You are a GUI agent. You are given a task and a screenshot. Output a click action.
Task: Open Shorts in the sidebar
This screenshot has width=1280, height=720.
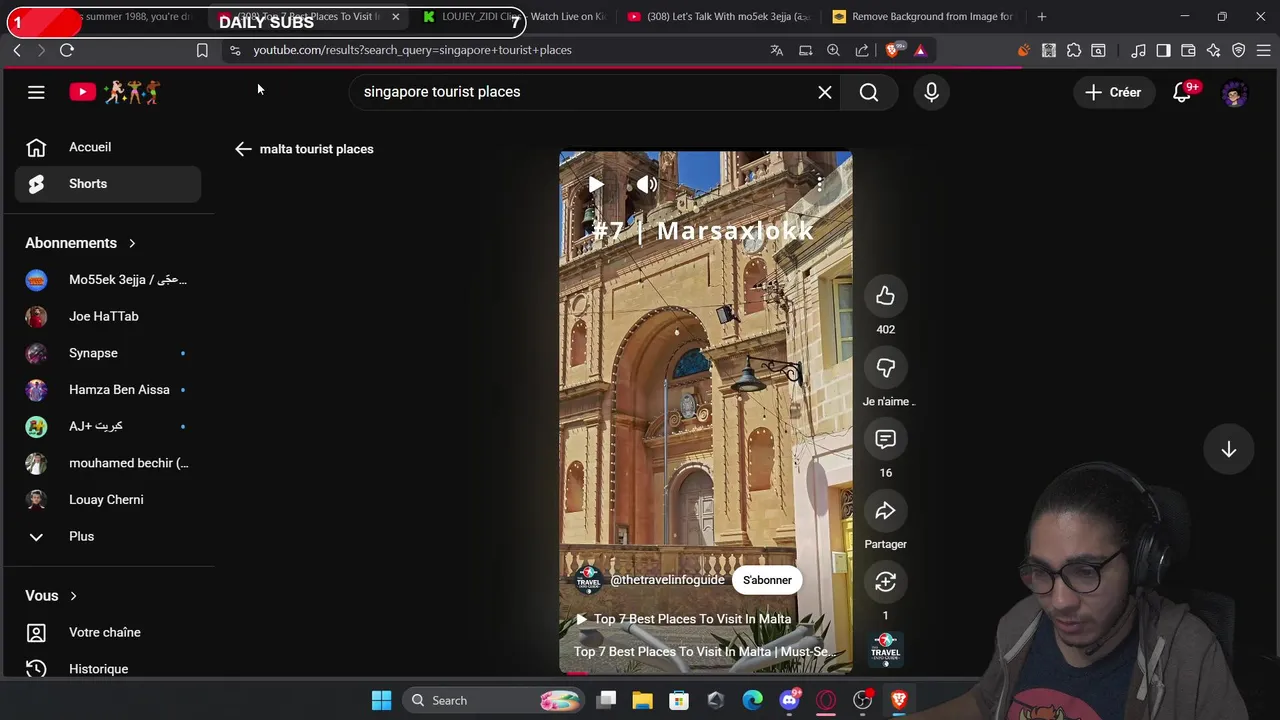[108, 184]
